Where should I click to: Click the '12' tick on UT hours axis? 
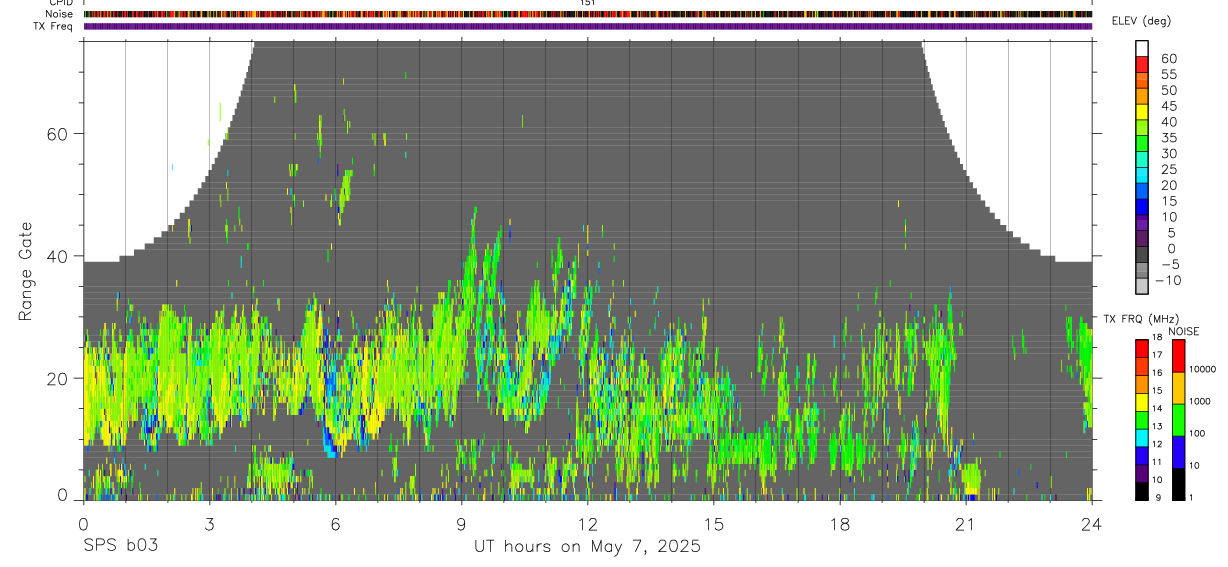click(588, 523)
